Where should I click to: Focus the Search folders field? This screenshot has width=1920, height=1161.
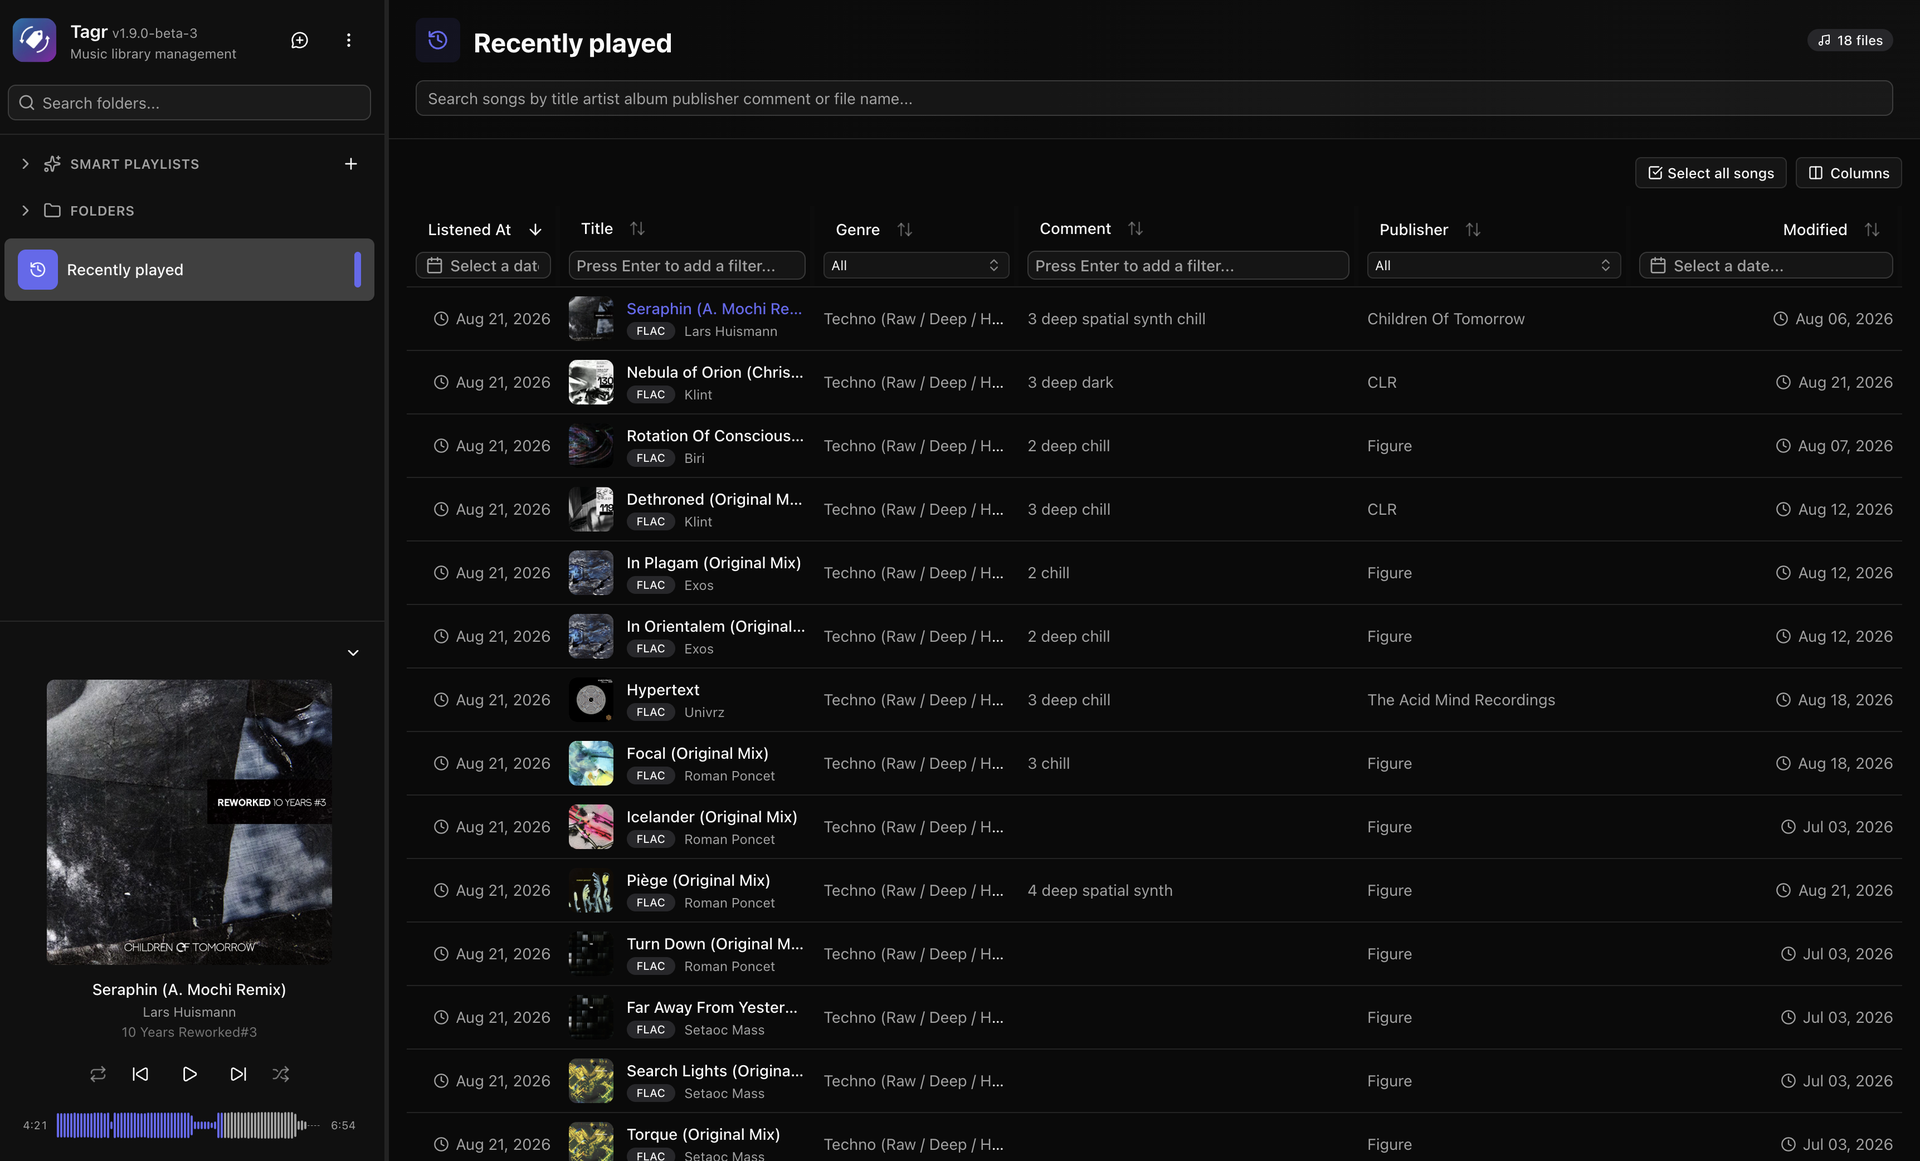click(x=189, y=103)
